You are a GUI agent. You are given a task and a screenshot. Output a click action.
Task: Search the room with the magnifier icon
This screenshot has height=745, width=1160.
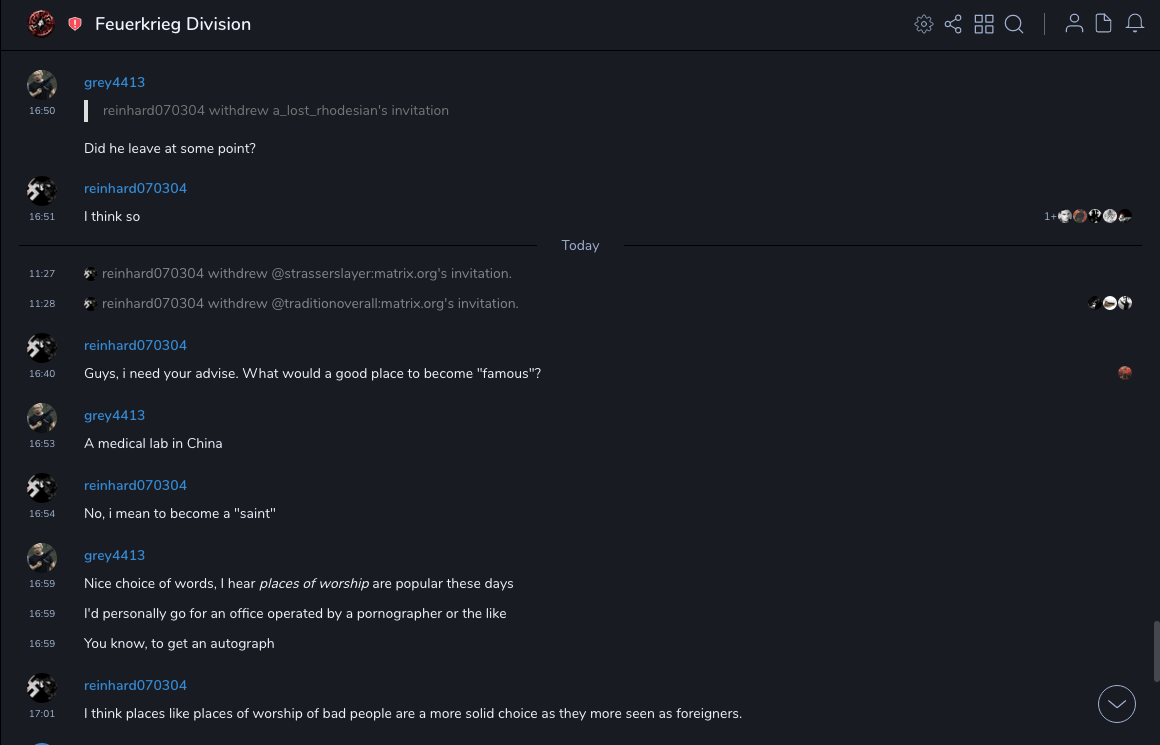pos(1014,24)
